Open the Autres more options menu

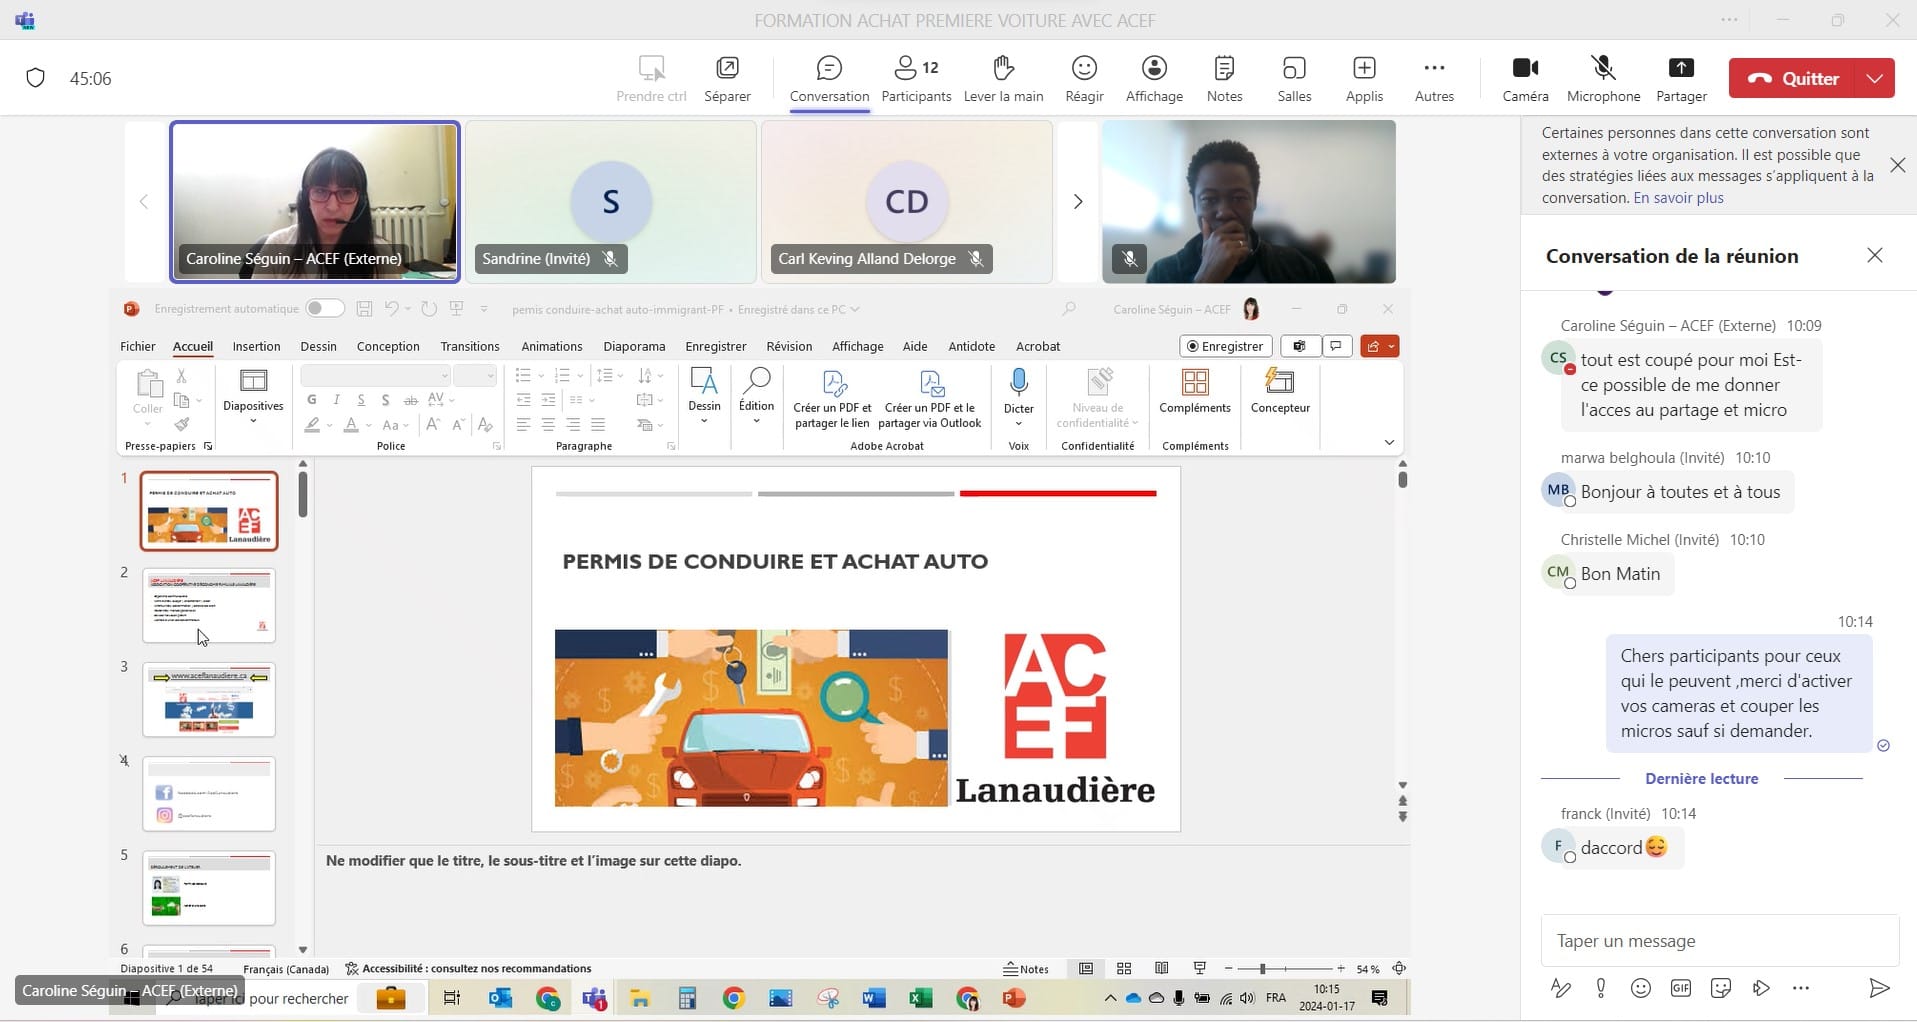(x=1434, y=79)
